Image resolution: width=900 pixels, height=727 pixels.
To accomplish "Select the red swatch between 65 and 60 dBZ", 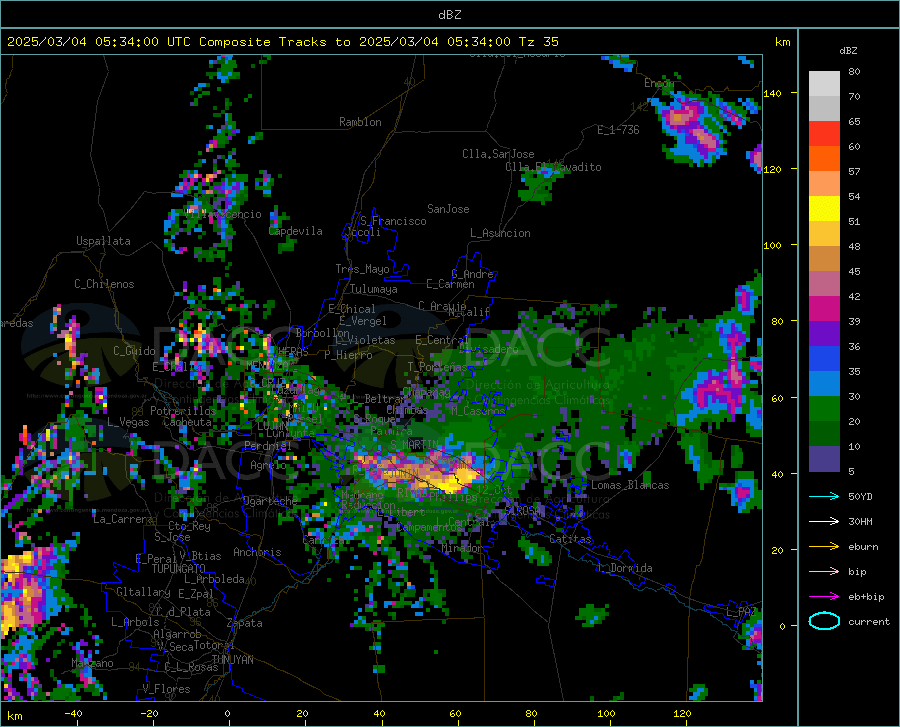I will (824, 134).
